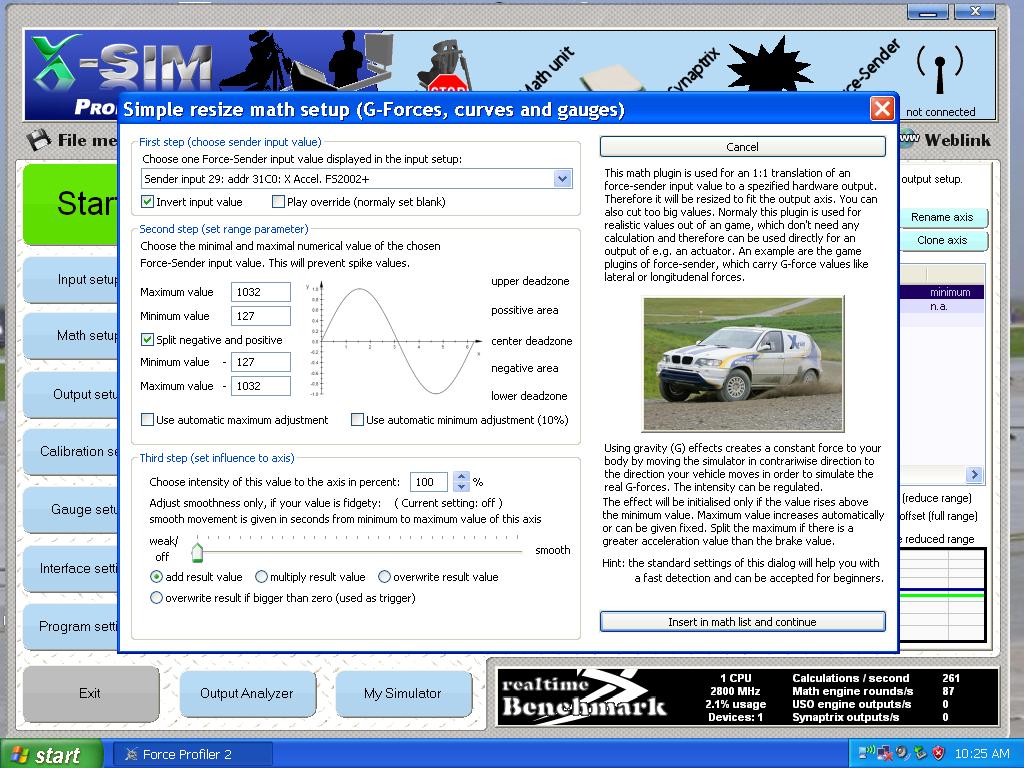Click the webcam tray icon
The height and width of the screenshot is (768, 1024).
903,753
